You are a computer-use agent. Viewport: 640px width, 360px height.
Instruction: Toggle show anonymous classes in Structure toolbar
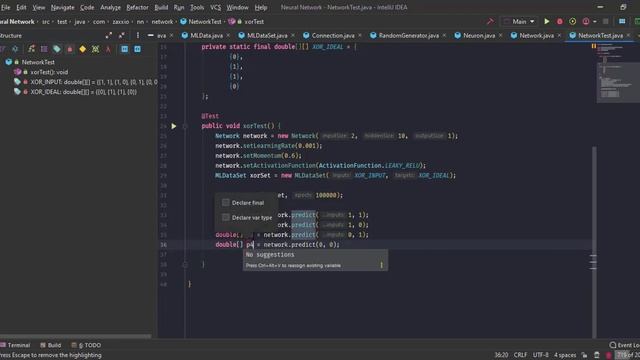pos(44,49)
